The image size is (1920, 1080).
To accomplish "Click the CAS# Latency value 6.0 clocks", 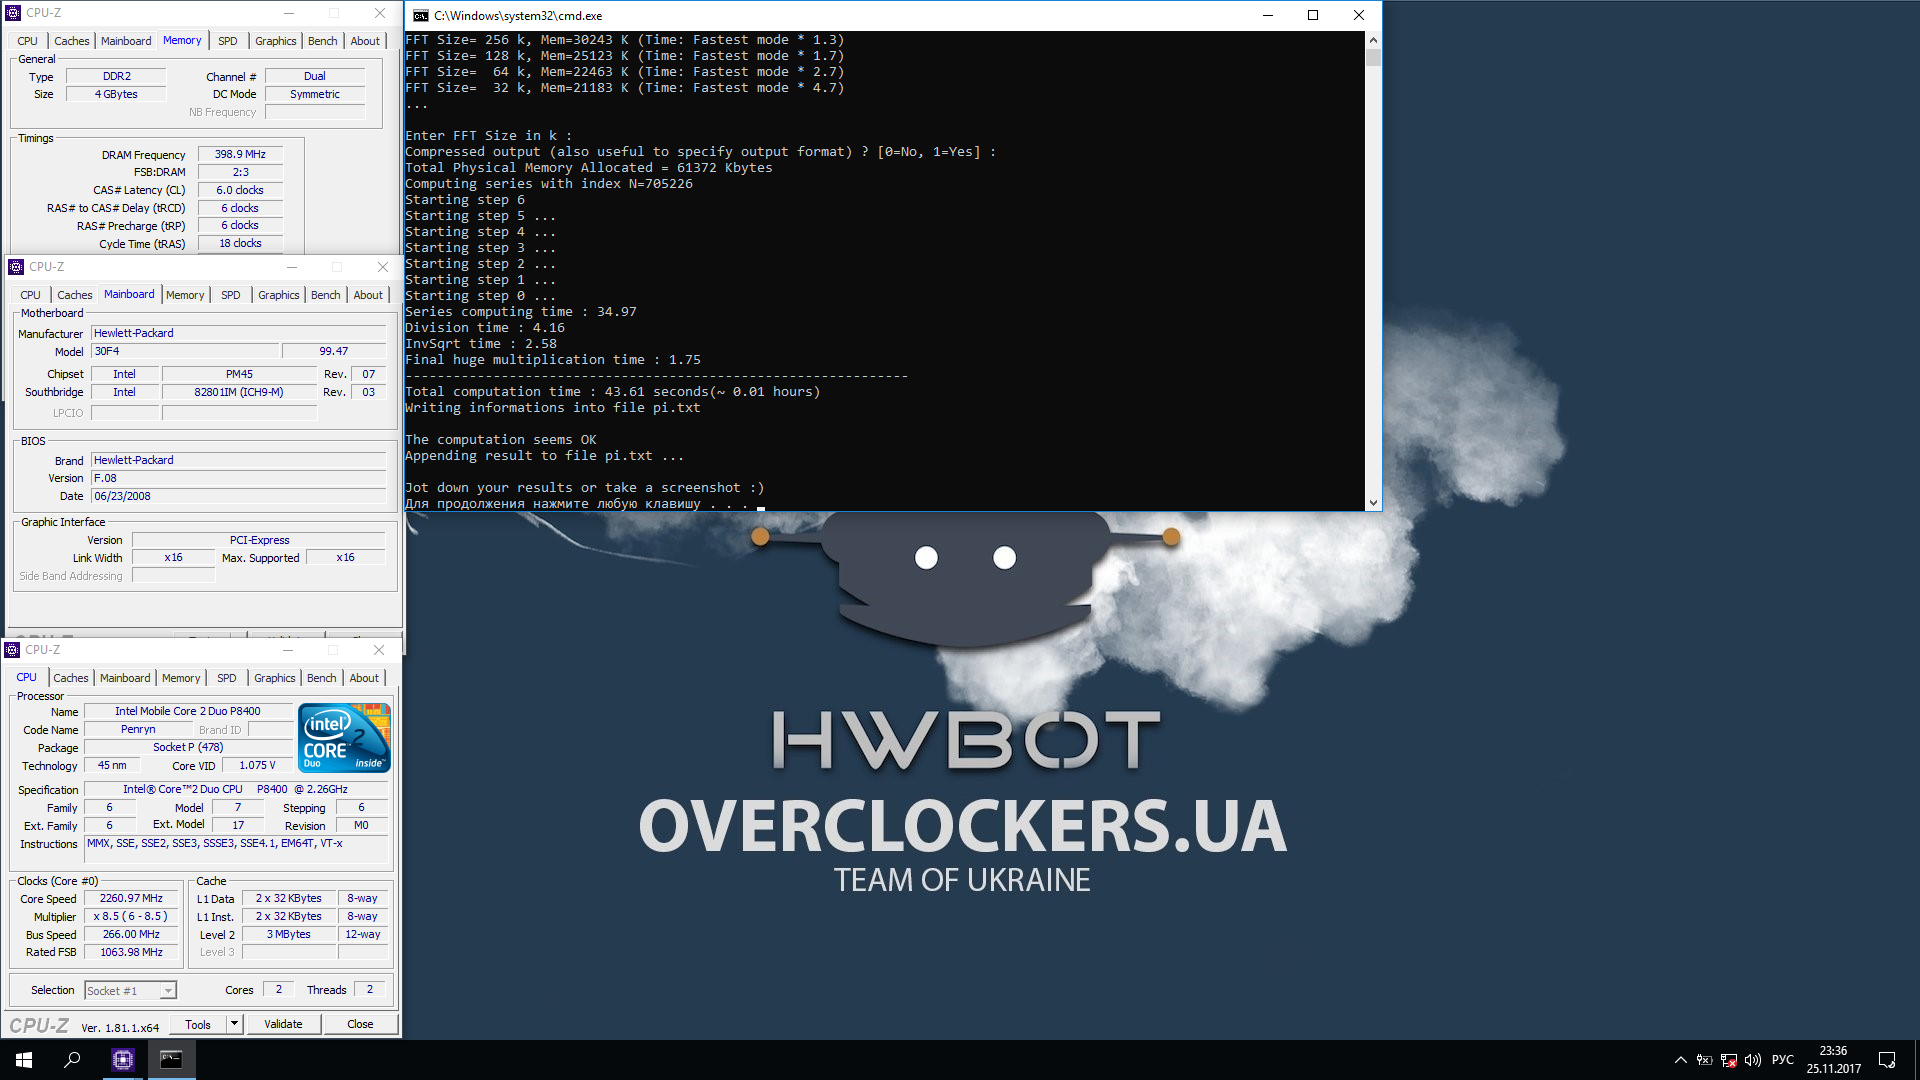I will coord(240,190).
